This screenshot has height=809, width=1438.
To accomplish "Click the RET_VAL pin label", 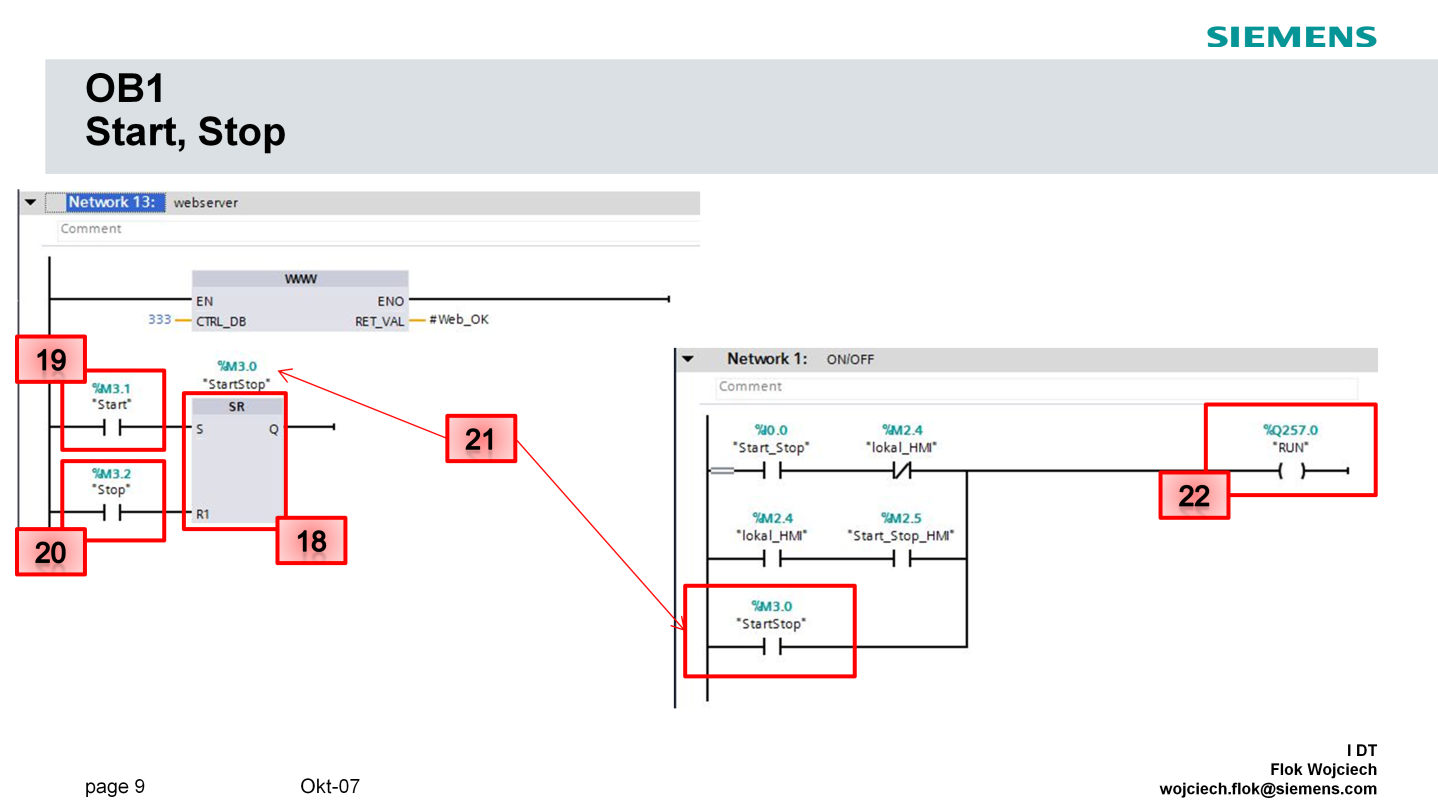I will coord(379,321).
